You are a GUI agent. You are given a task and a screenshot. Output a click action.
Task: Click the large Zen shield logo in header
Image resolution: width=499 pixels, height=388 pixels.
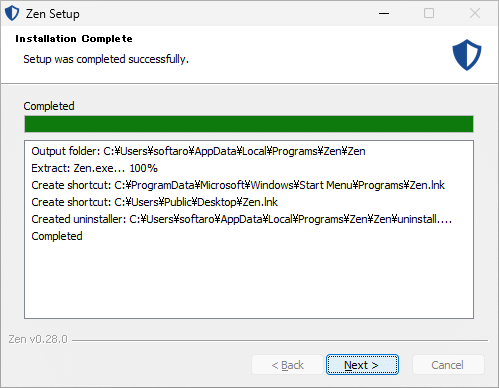(x=467, y=55)
